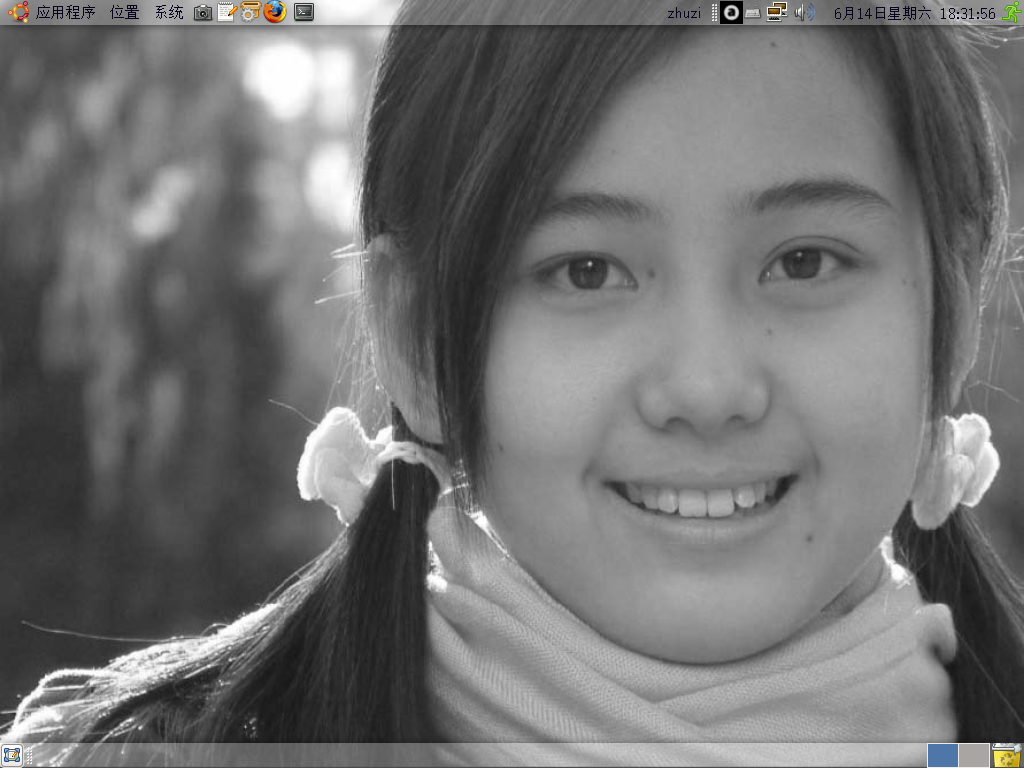Click the dotted applet handle beside zhuzi
Screen dimensions: 1024x768
coord(714,12)
